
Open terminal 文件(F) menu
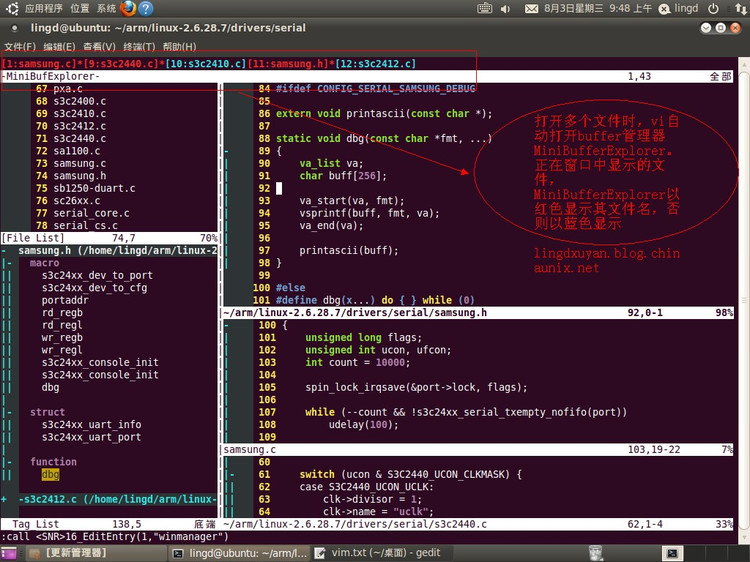(x=20, y=46)
